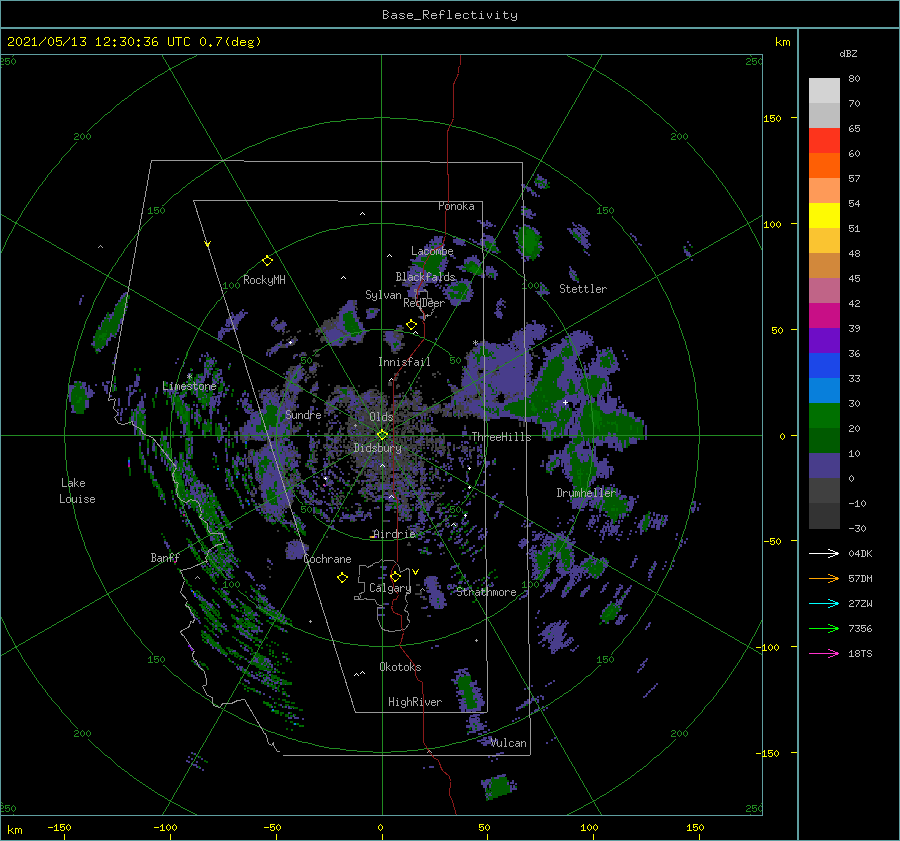This screenshot has width=900, height=841.
Task: Click the cyan 27ZW arrow in legend
Action: click(x=824, y=603)
